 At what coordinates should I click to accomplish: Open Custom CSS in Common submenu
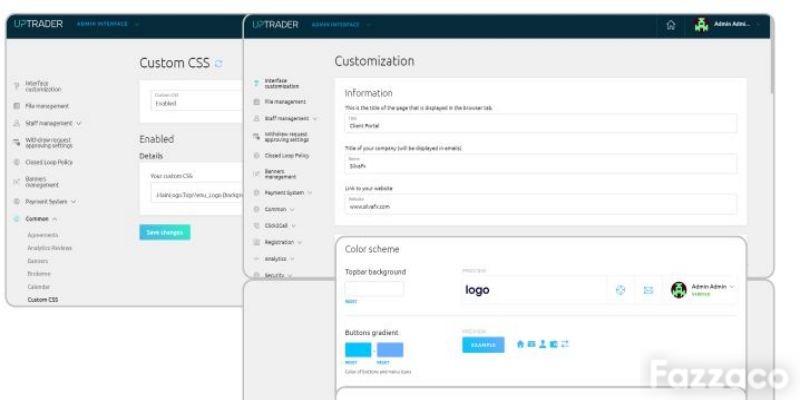(42, 299)
